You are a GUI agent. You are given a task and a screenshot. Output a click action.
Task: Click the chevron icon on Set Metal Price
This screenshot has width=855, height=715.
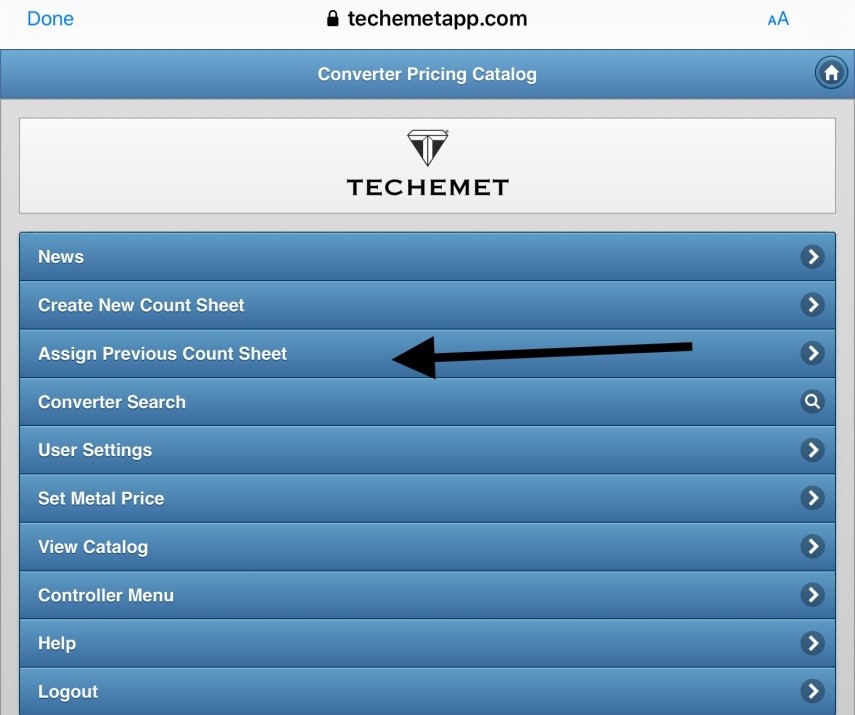813,498
